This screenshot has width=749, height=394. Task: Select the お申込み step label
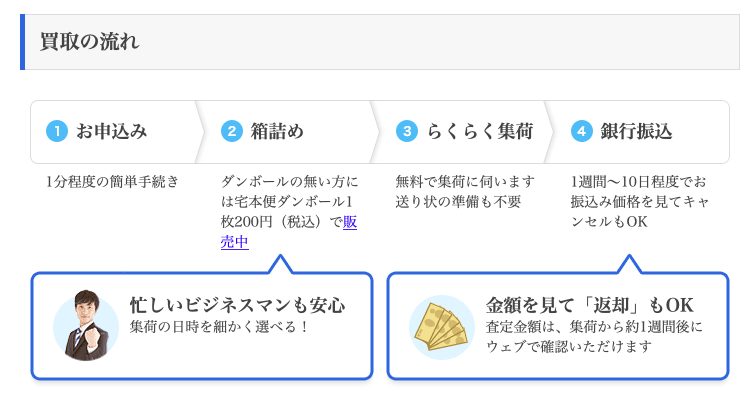point(111,131)
